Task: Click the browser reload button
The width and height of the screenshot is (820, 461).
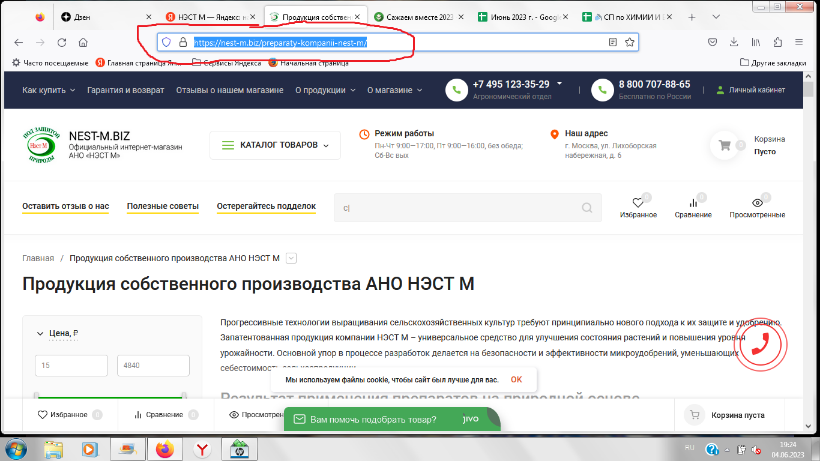Action: 62,42
